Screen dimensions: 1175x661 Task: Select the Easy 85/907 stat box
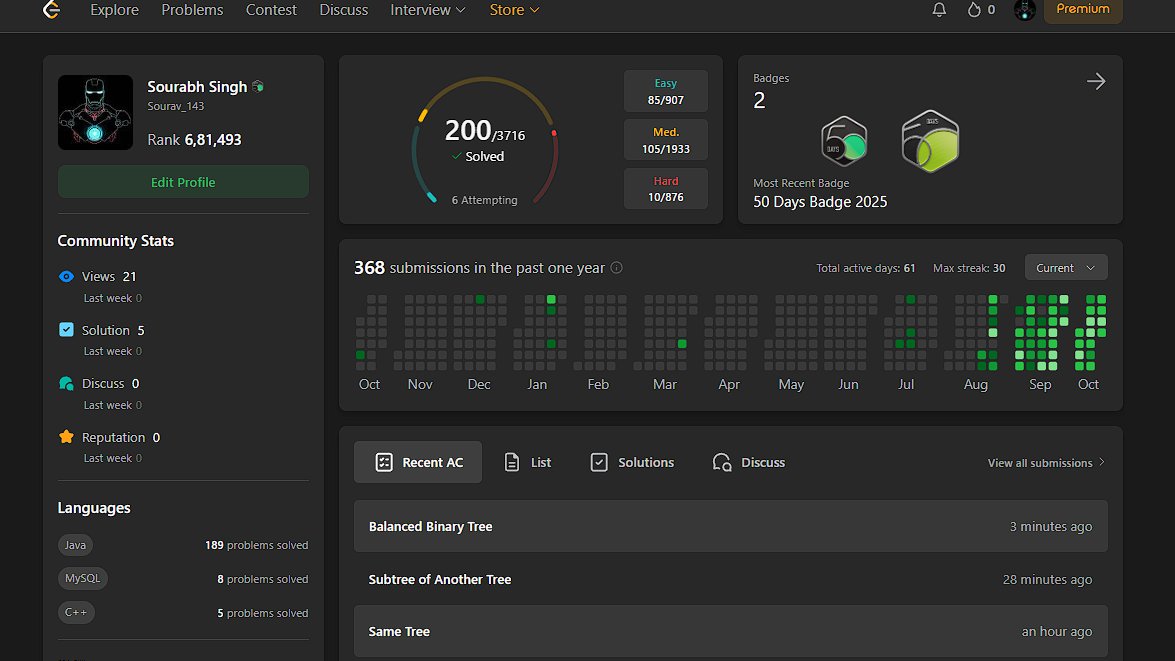point(665,91)
